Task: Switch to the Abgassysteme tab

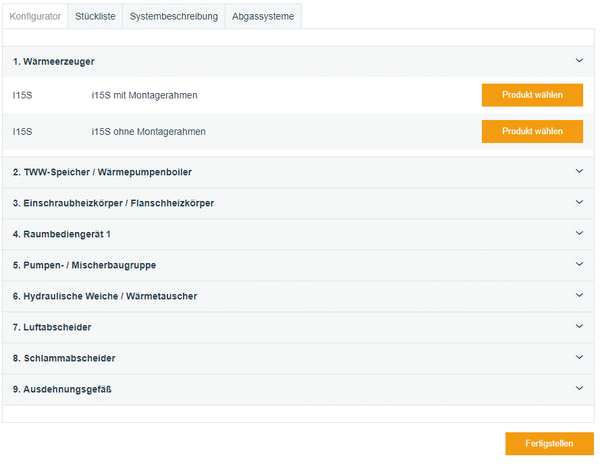Action: click(x=262, y=17)
